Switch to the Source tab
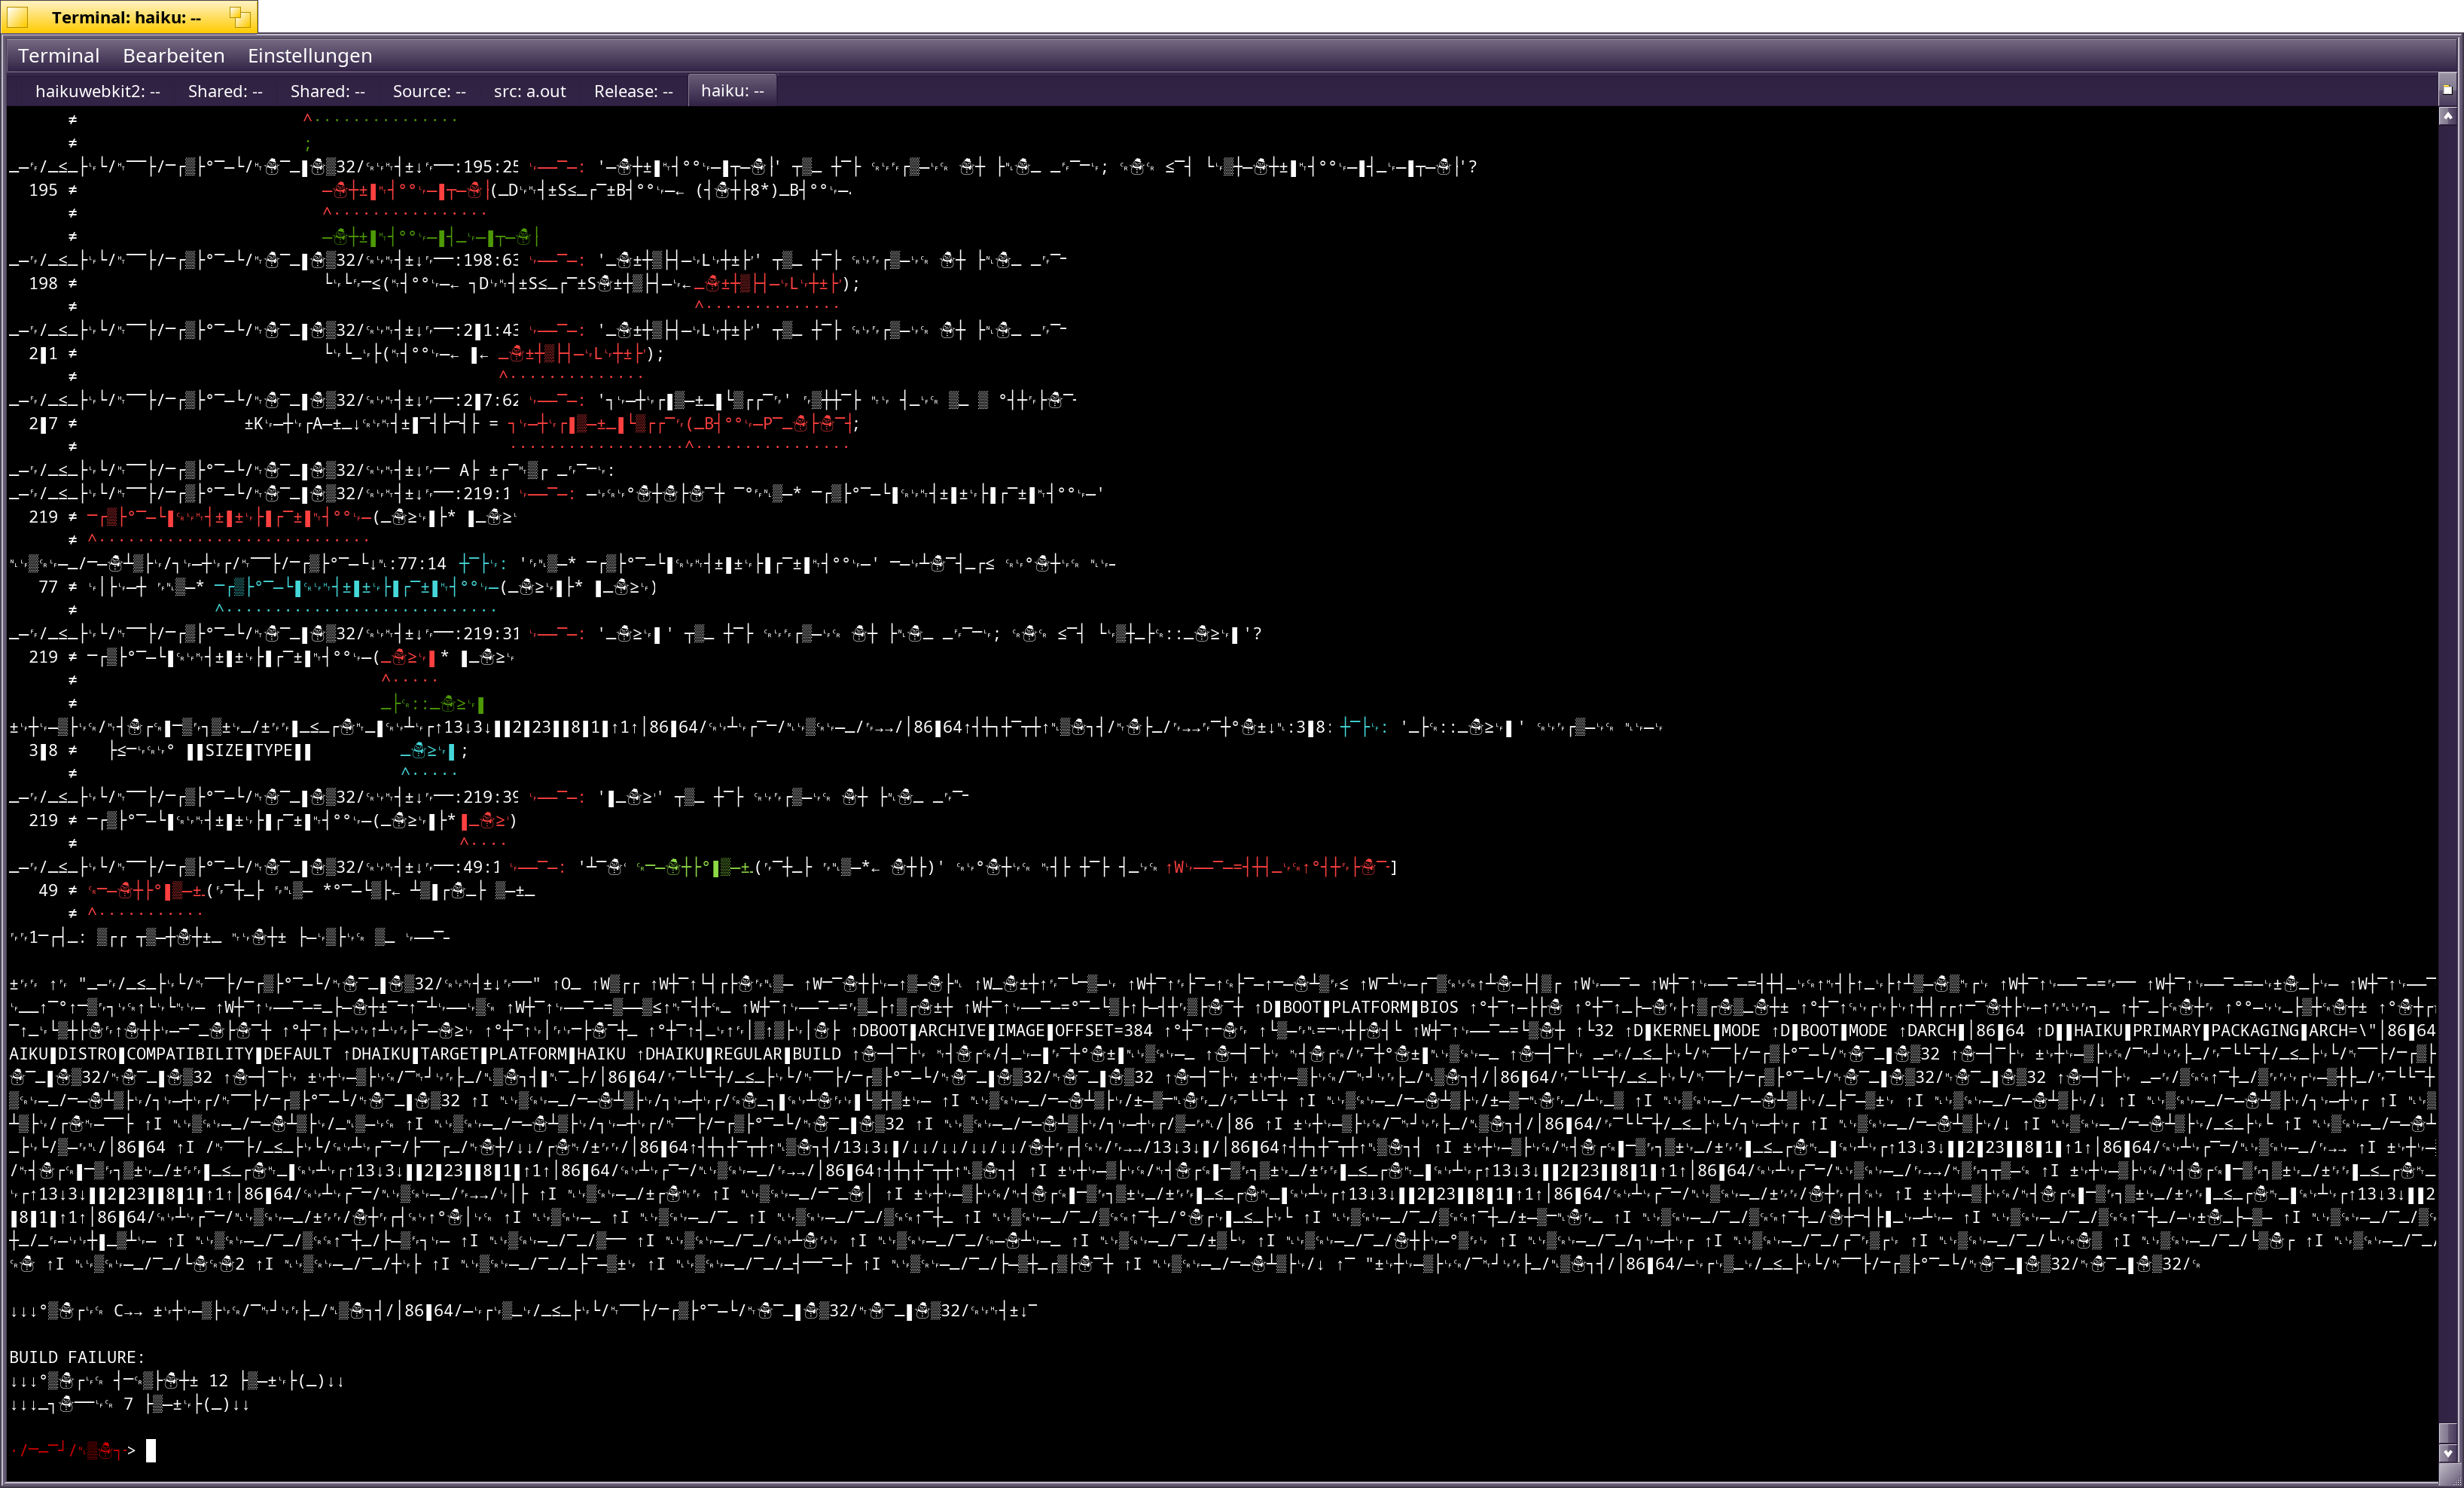The height and width of the screenshot is (1488, 2464). [429, 91]
